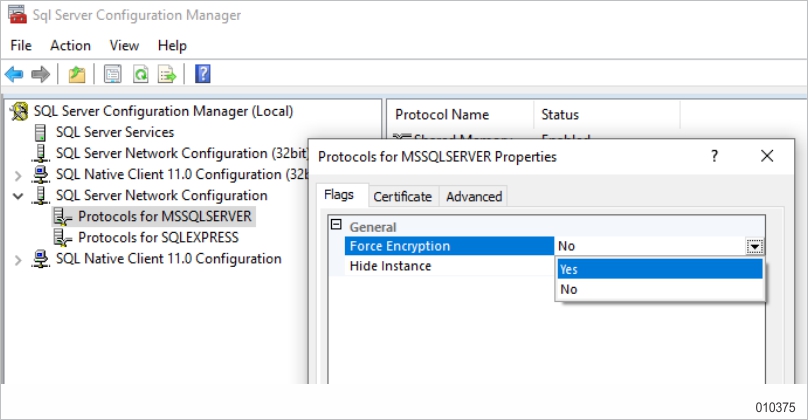
Task: Open the Properties toolbar icon
Action: [x=112, y=74]
